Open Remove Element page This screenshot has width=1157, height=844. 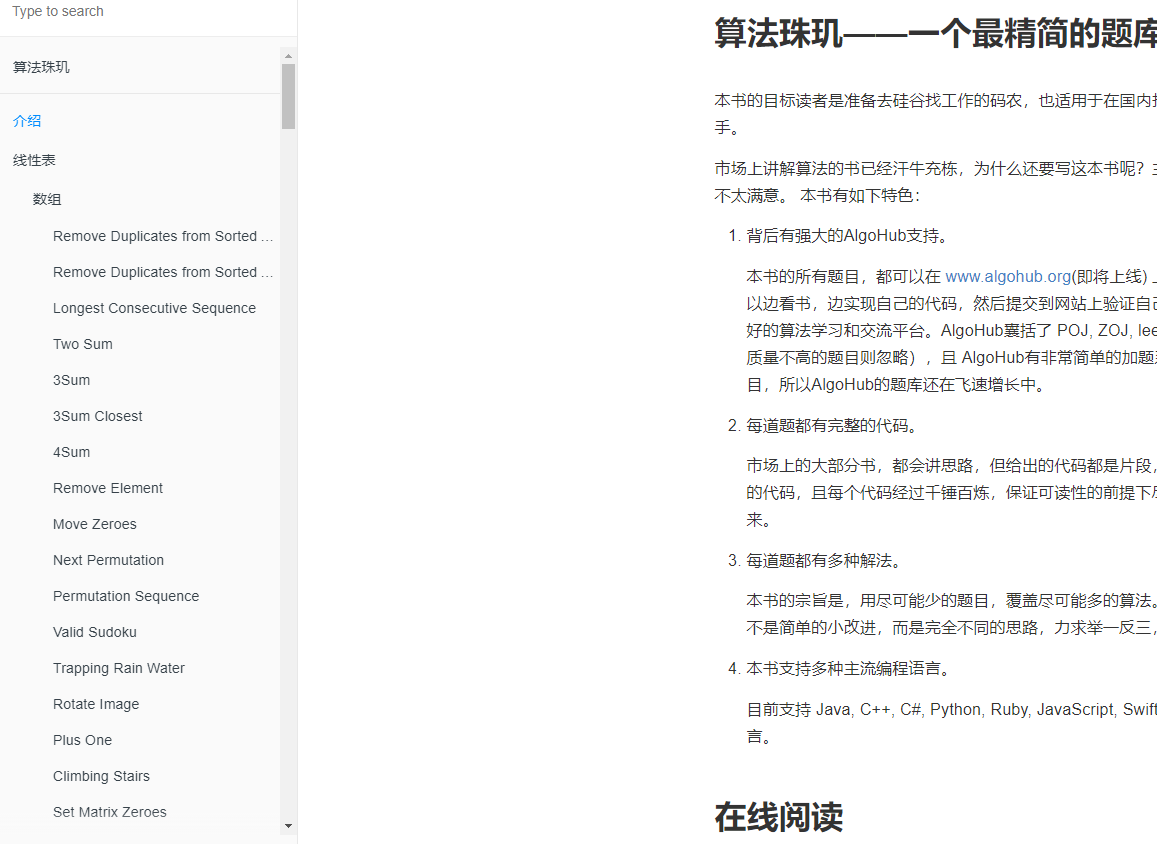[x=108, y=488]
